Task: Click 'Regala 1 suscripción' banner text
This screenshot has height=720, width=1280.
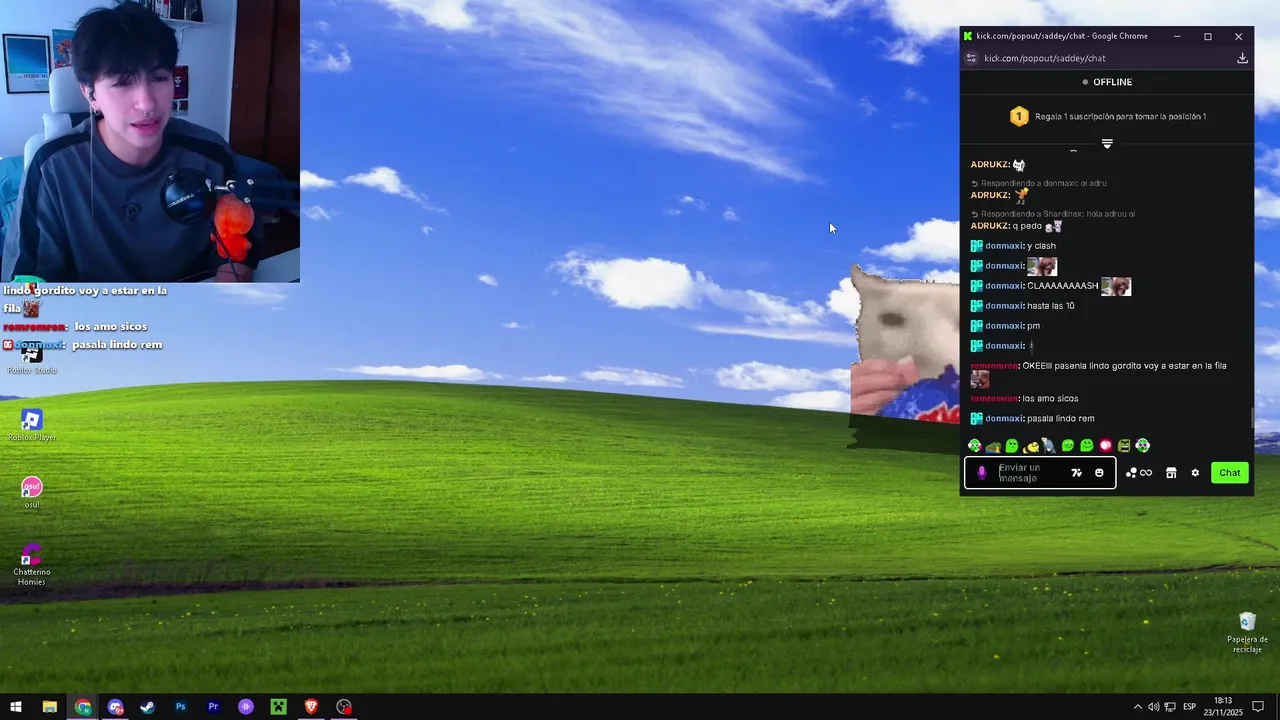Action: (x=1120, y=116)
